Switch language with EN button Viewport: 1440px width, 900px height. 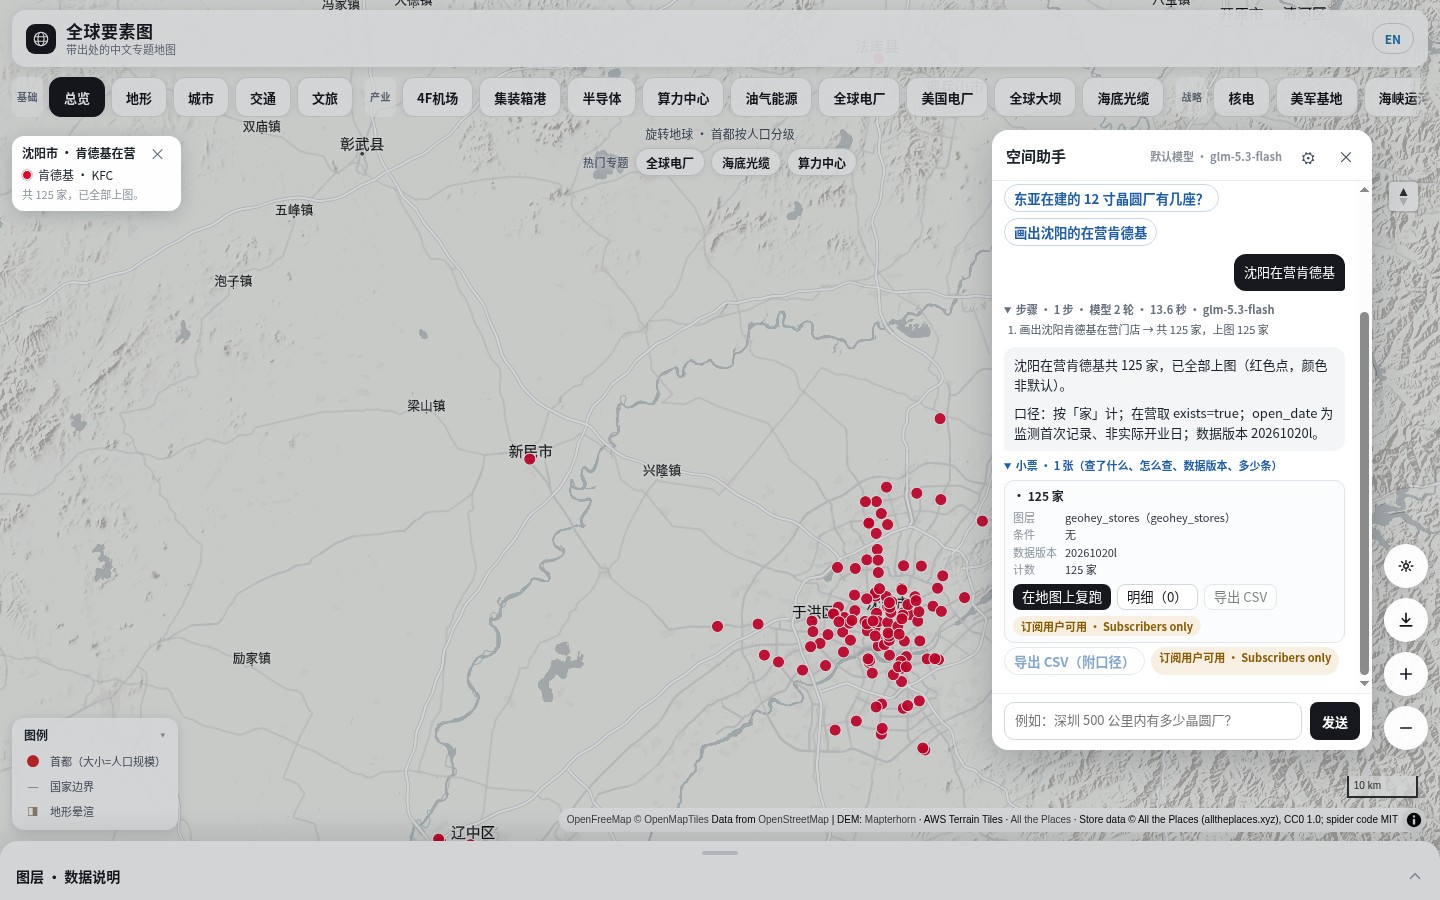[x=1393, y=39]
